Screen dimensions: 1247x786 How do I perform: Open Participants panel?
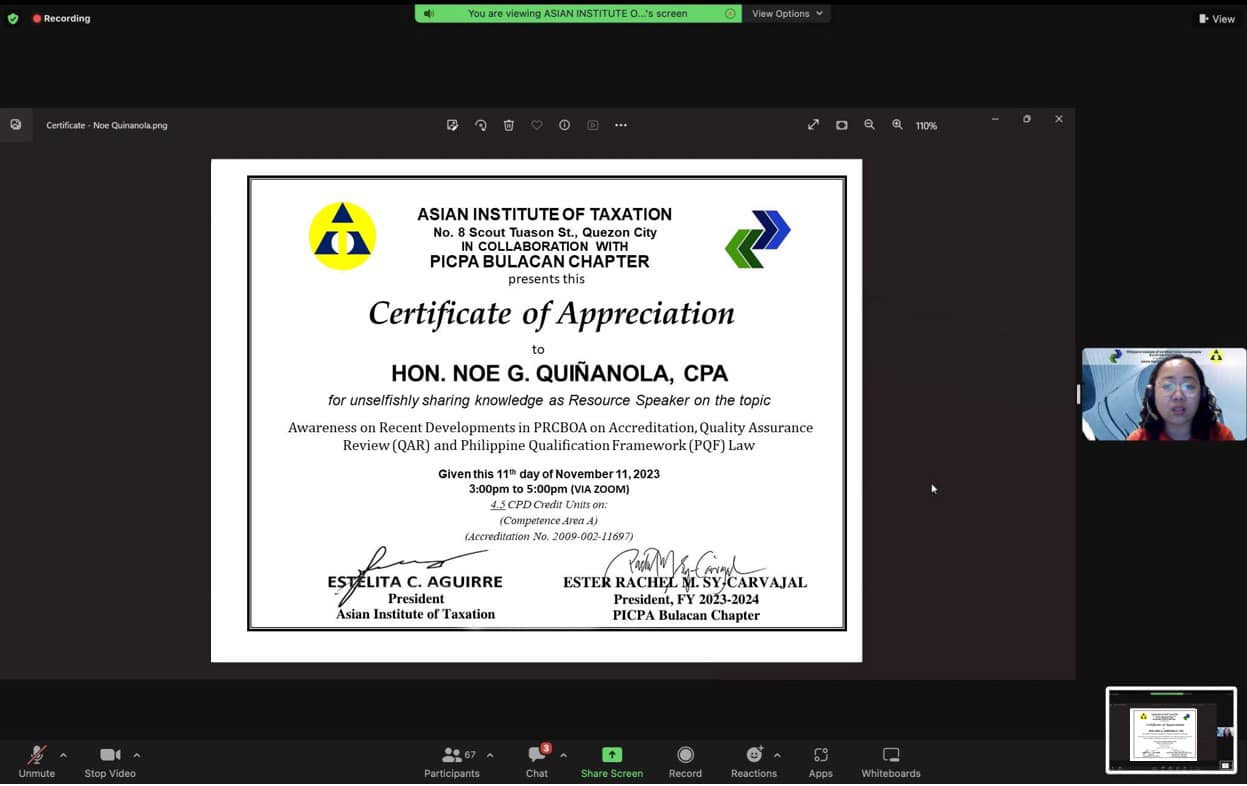click(x=452, y=761)
